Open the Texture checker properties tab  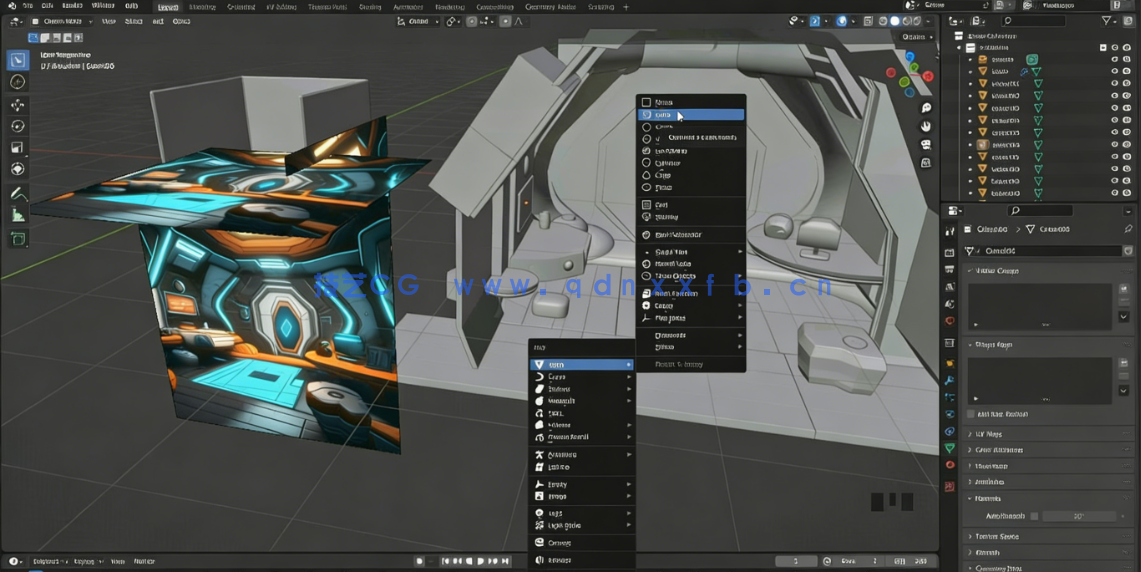tap(950, 486)
